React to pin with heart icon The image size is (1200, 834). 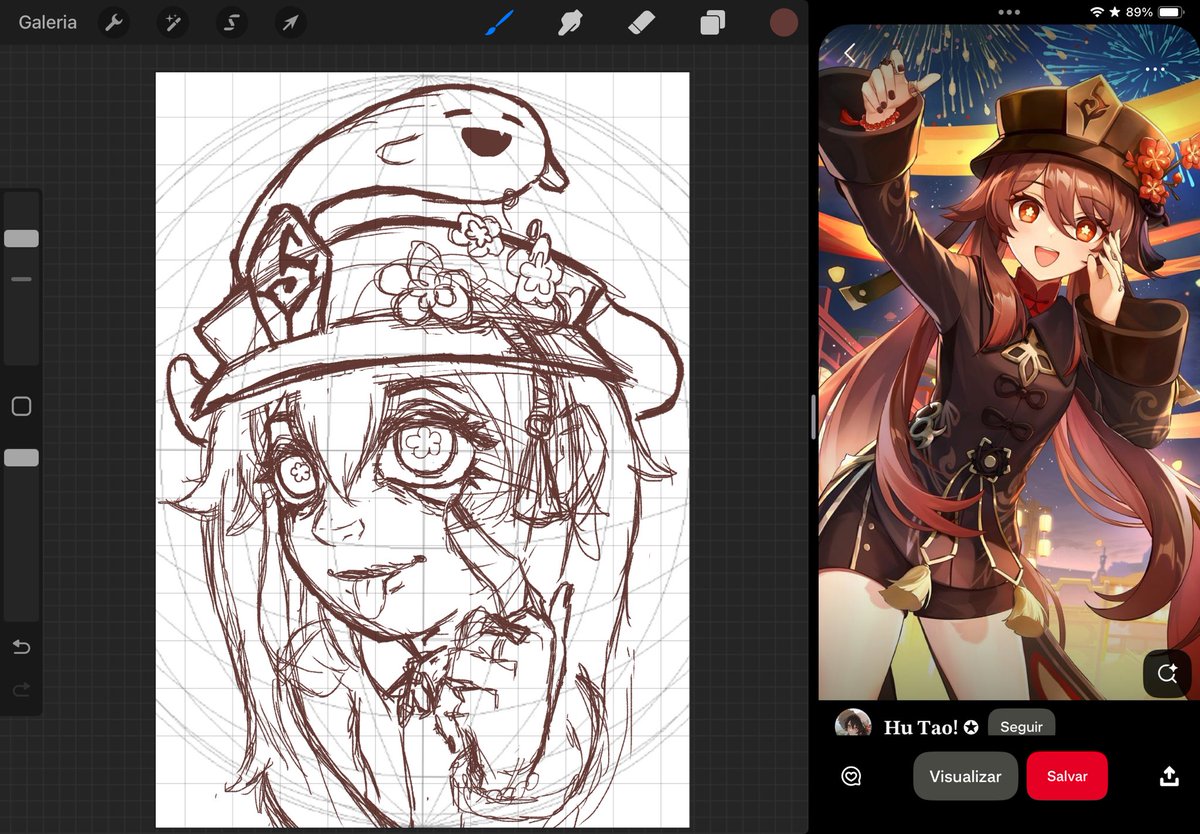851,776
